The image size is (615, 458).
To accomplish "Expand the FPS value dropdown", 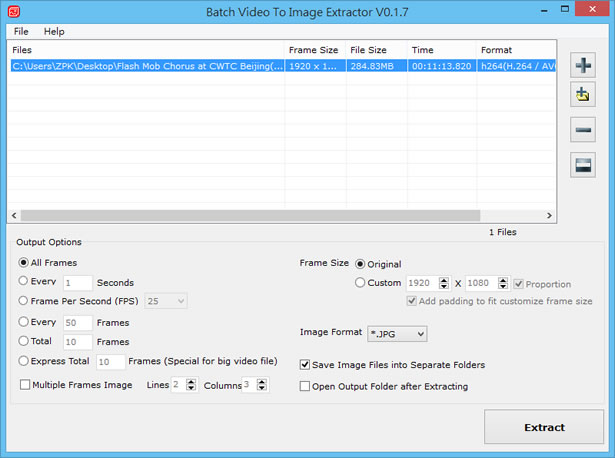I will point(165,301).
